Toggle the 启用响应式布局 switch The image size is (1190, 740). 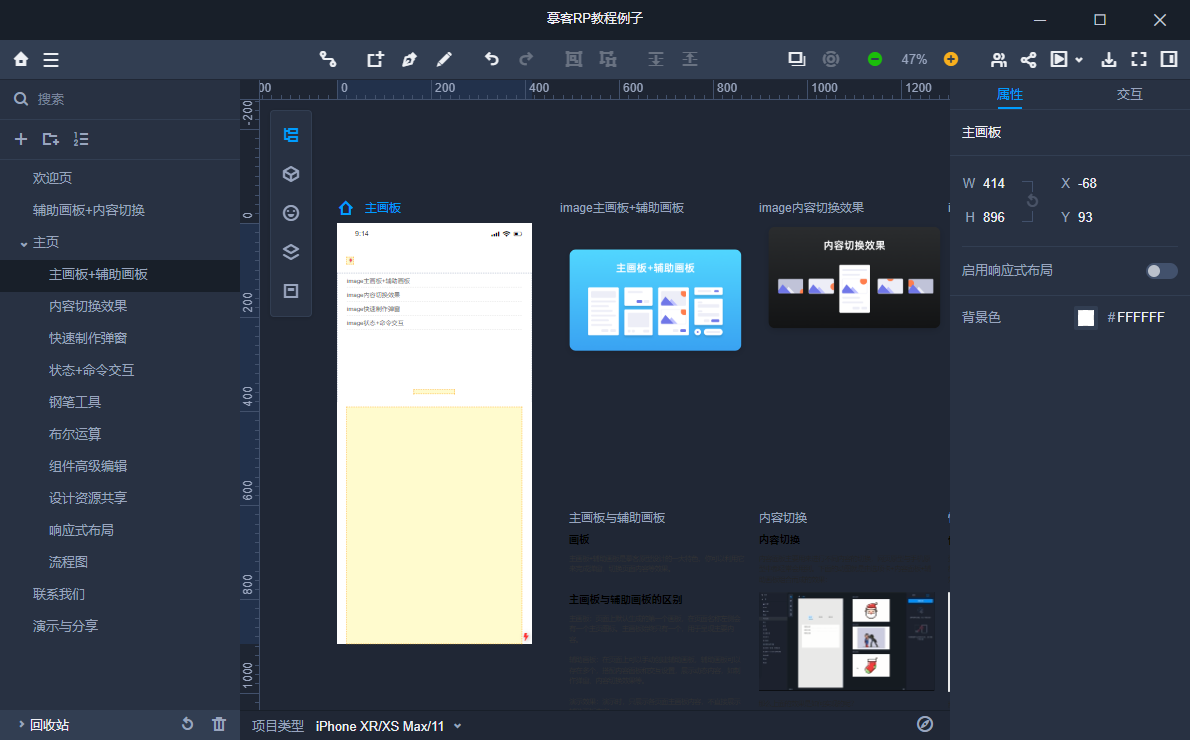click(1161, 271)
